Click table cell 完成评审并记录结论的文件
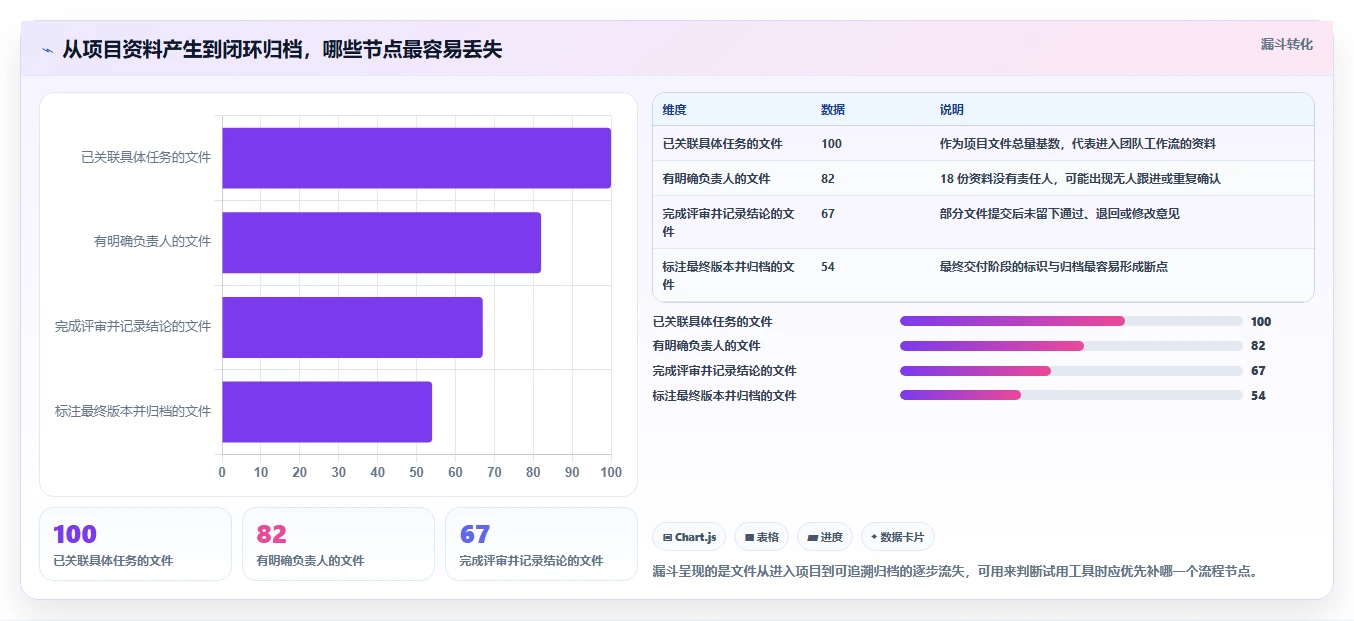1354x621 pixels. (729, 222)
